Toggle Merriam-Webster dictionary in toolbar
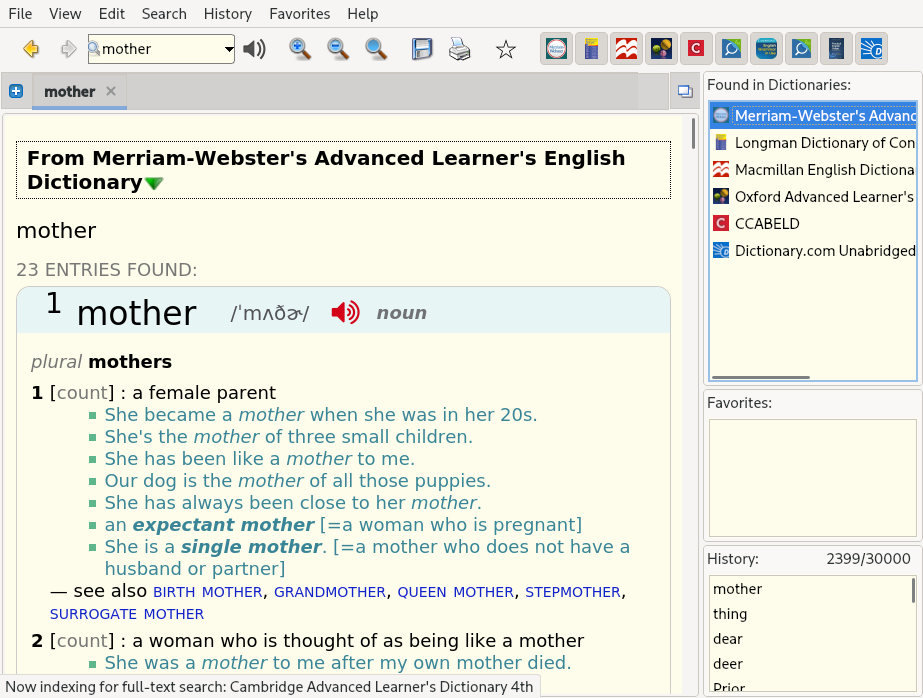The width and height of the screenshot is (923, 698). coord(556,49)
